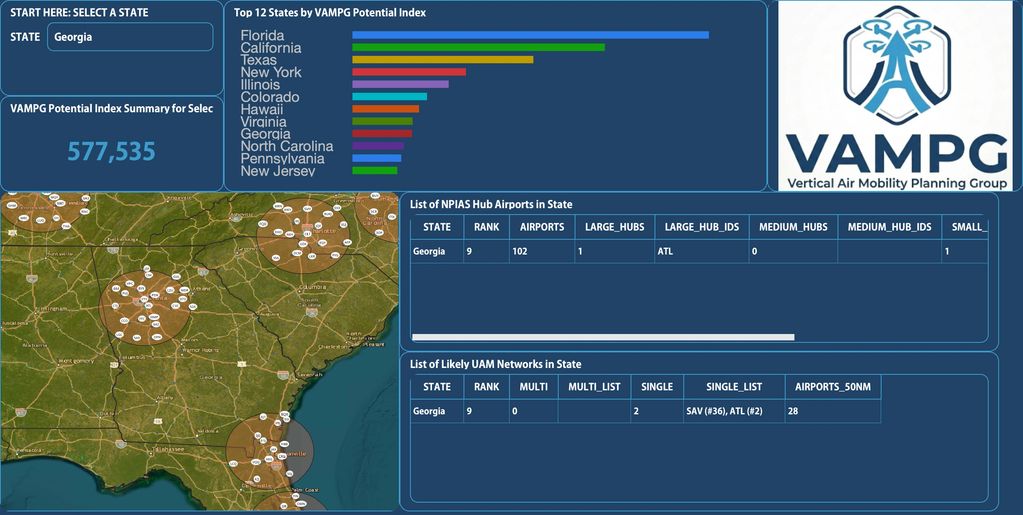Click the yellow Texas bar

click(x=442, y=59)
